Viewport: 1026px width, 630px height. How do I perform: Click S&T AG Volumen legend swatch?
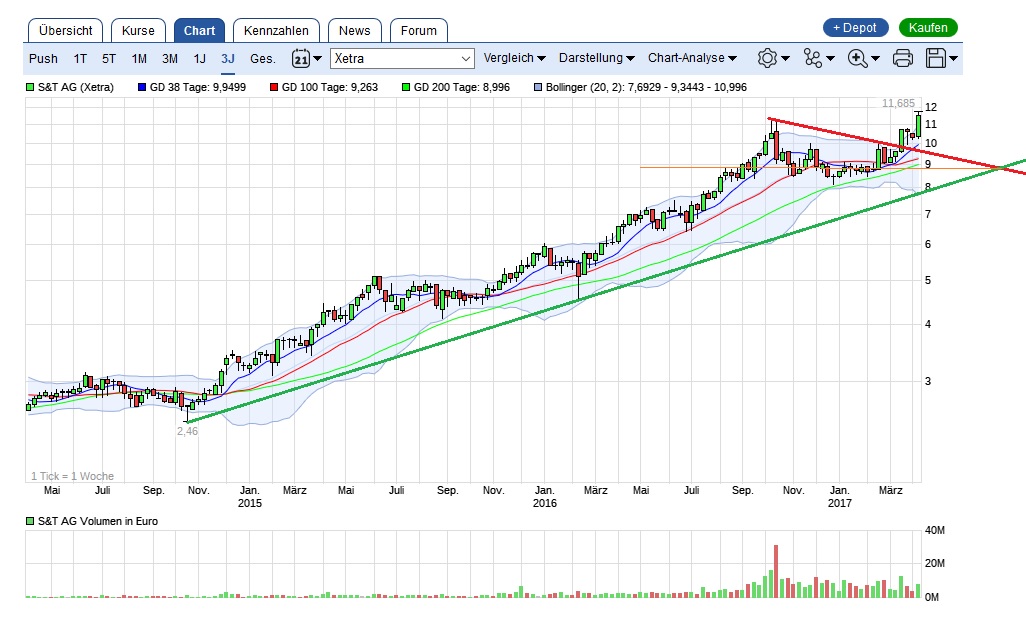[30, 521]
